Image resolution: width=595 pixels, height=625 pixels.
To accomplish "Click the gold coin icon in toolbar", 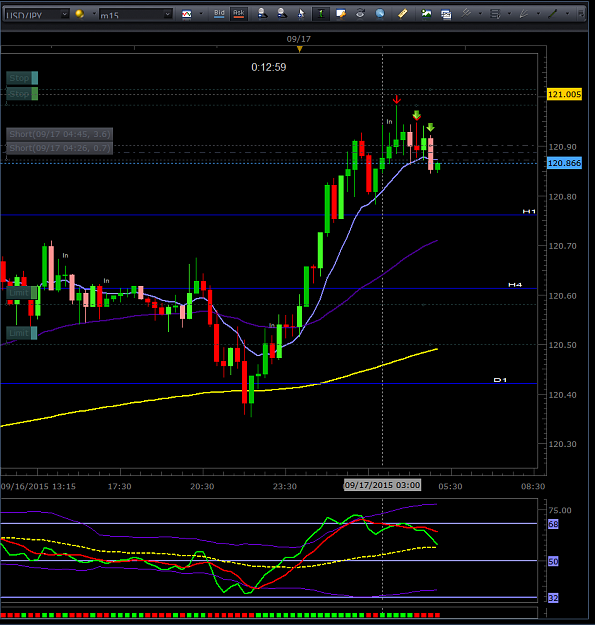I will pyautogui.click(x=80, y=14).
